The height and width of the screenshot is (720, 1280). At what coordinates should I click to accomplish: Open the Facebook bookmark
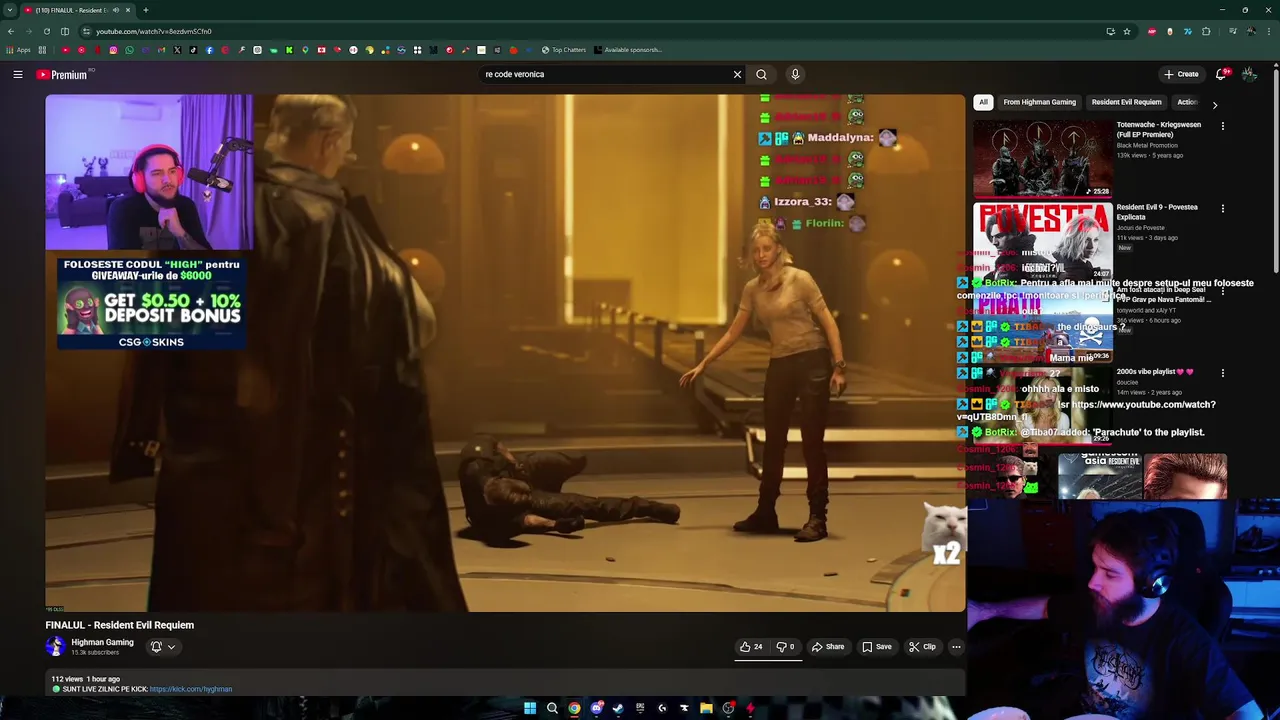[x=209, y=50]
